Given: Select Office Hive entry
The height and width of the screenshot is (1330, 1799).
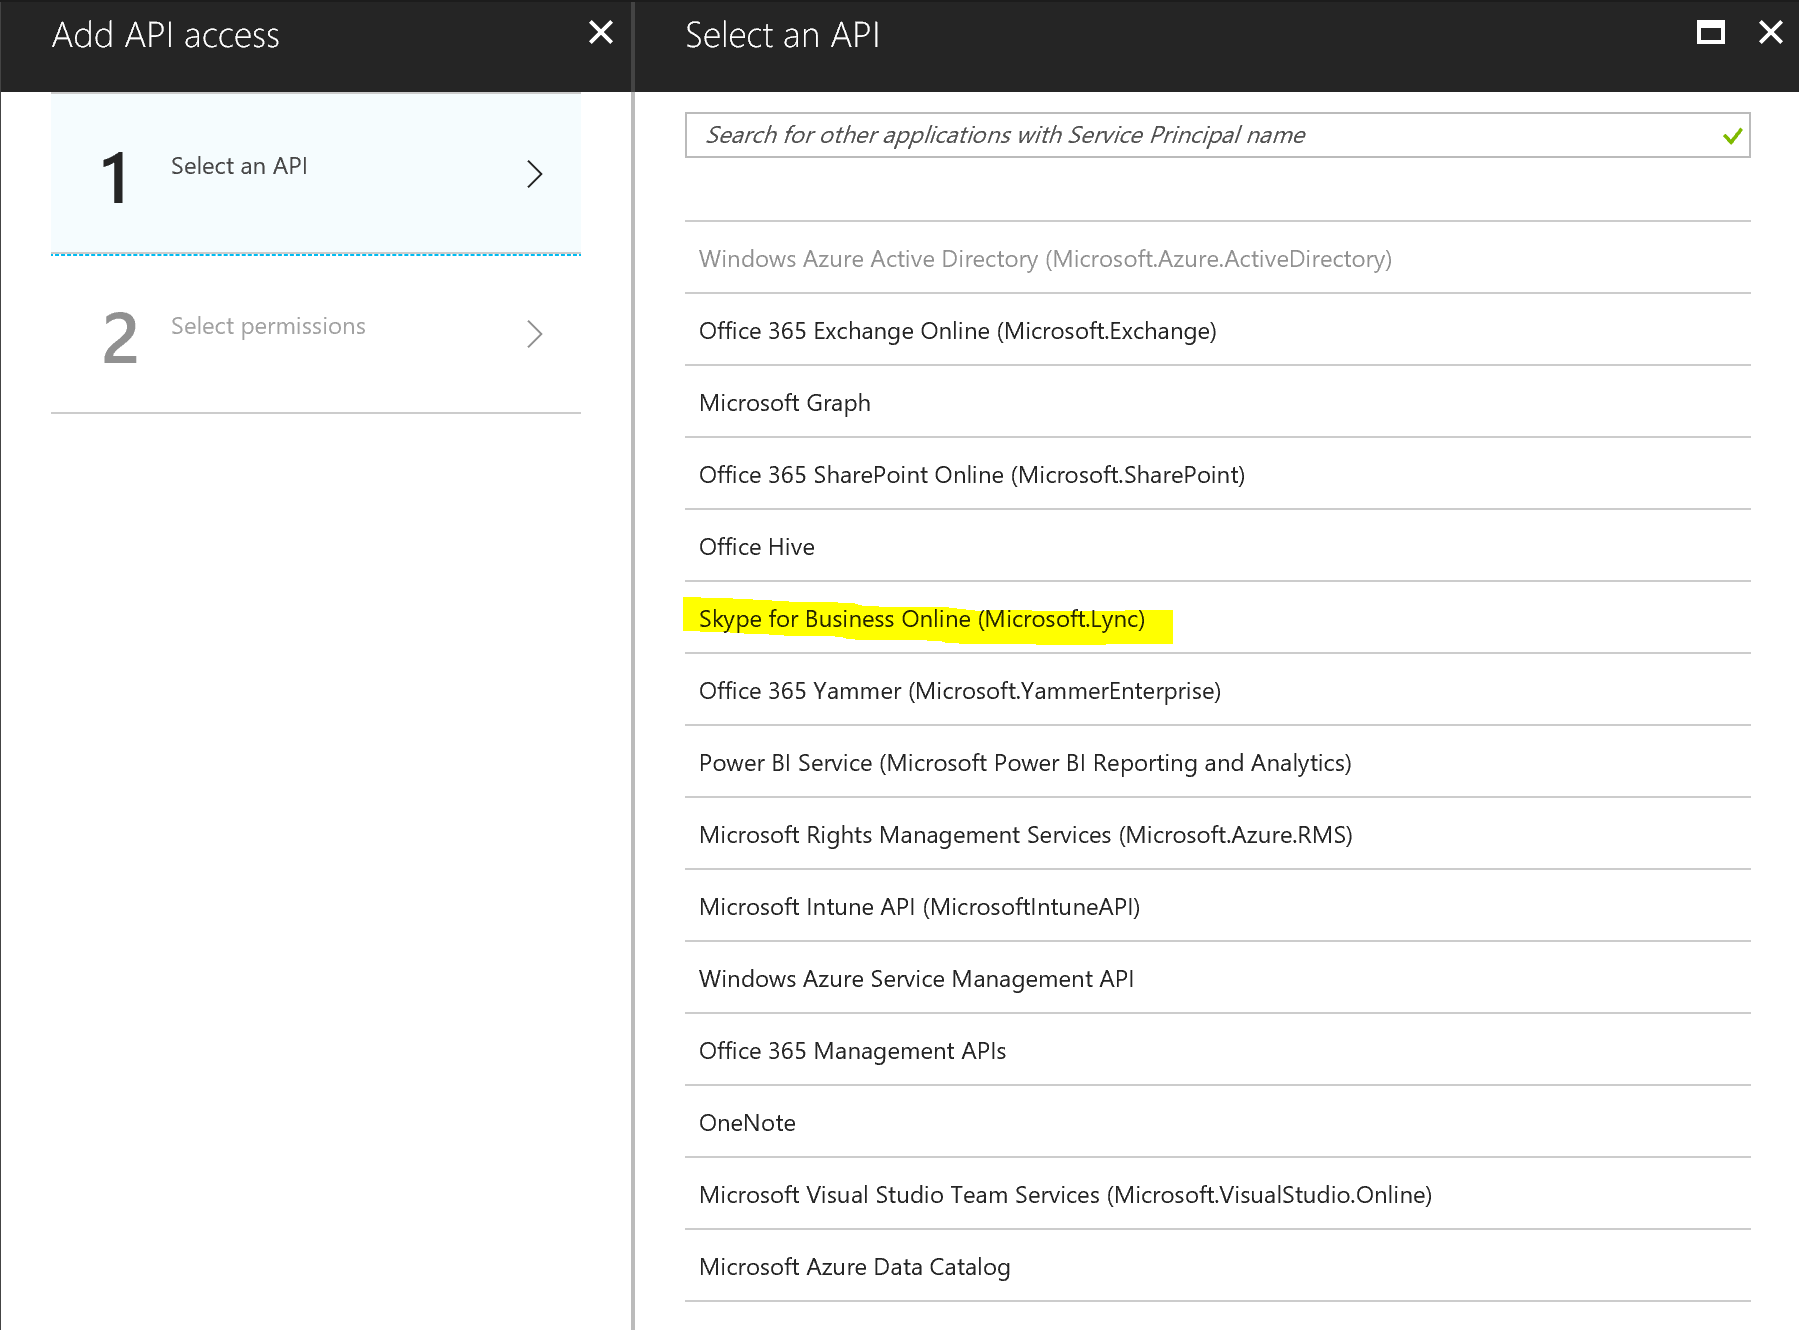Looking at the screenshot, I should tap(1217, 546).
